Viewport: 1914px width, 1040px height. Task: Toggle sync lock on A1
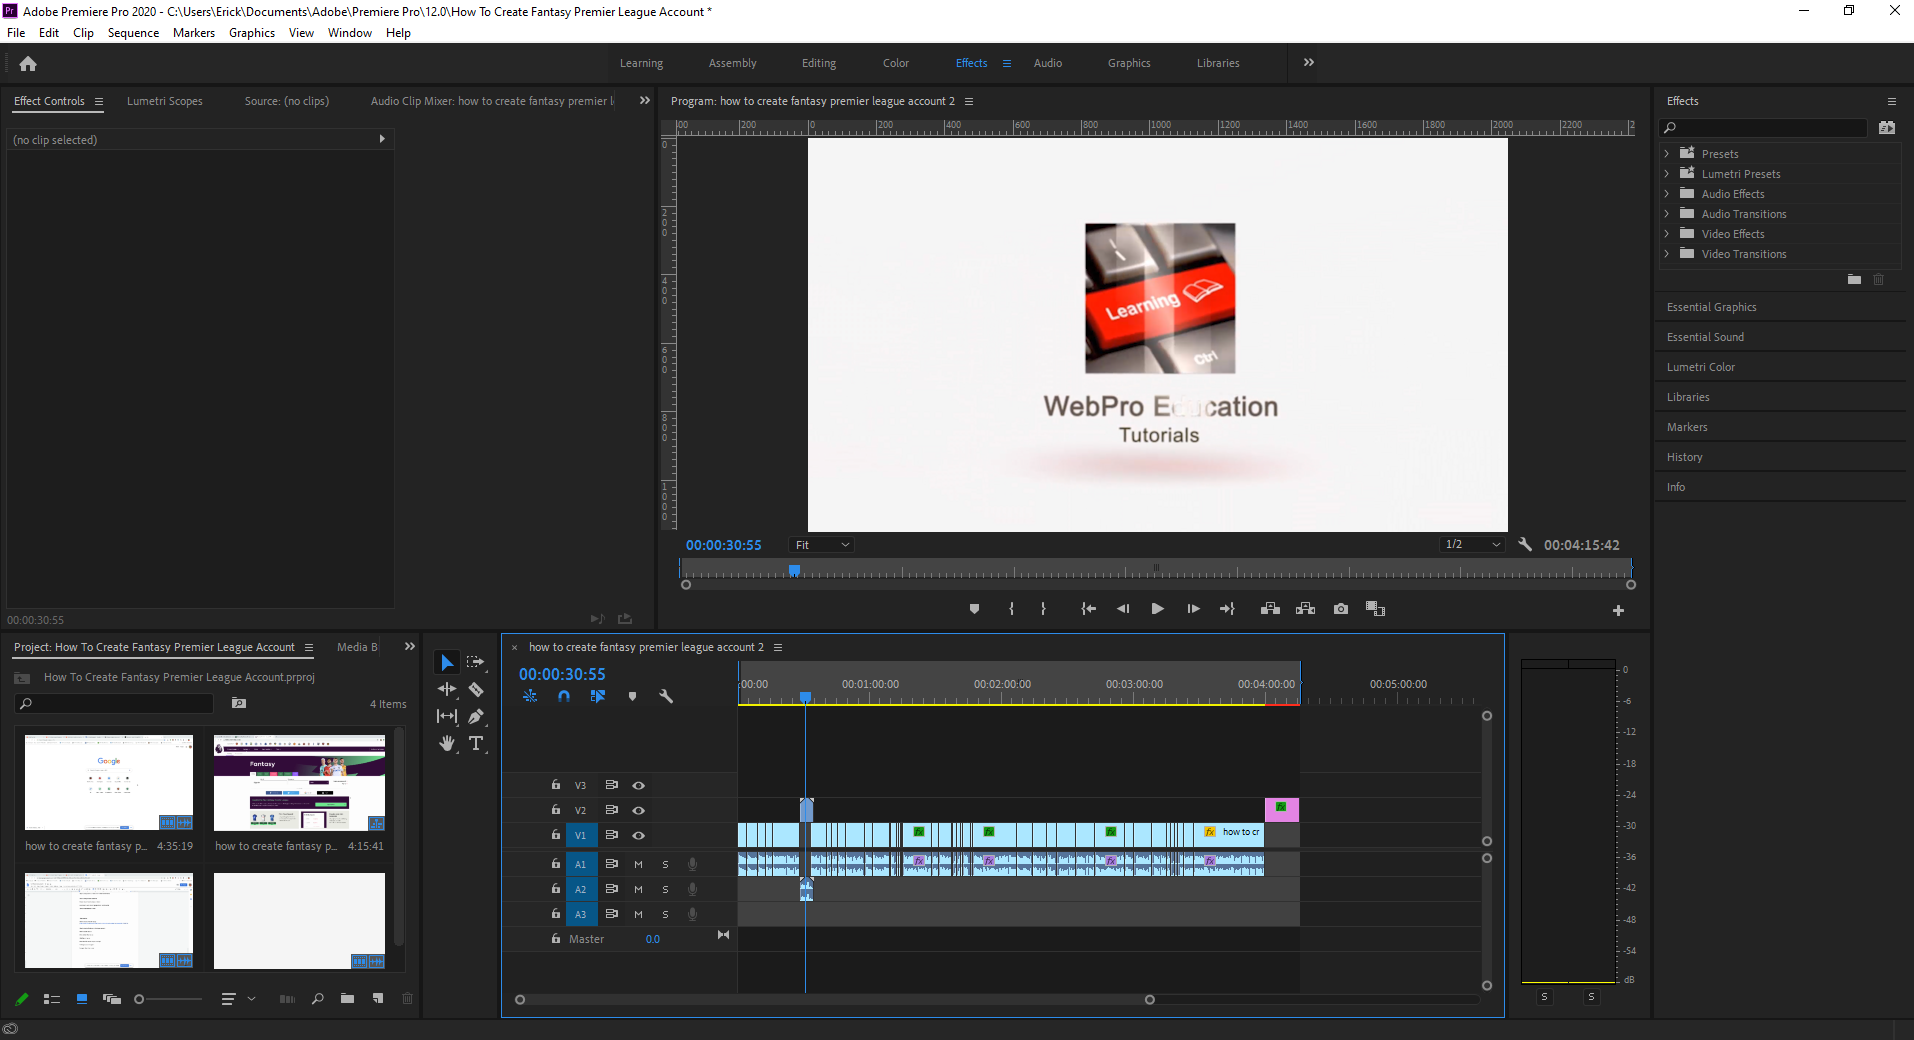[611, 864]
